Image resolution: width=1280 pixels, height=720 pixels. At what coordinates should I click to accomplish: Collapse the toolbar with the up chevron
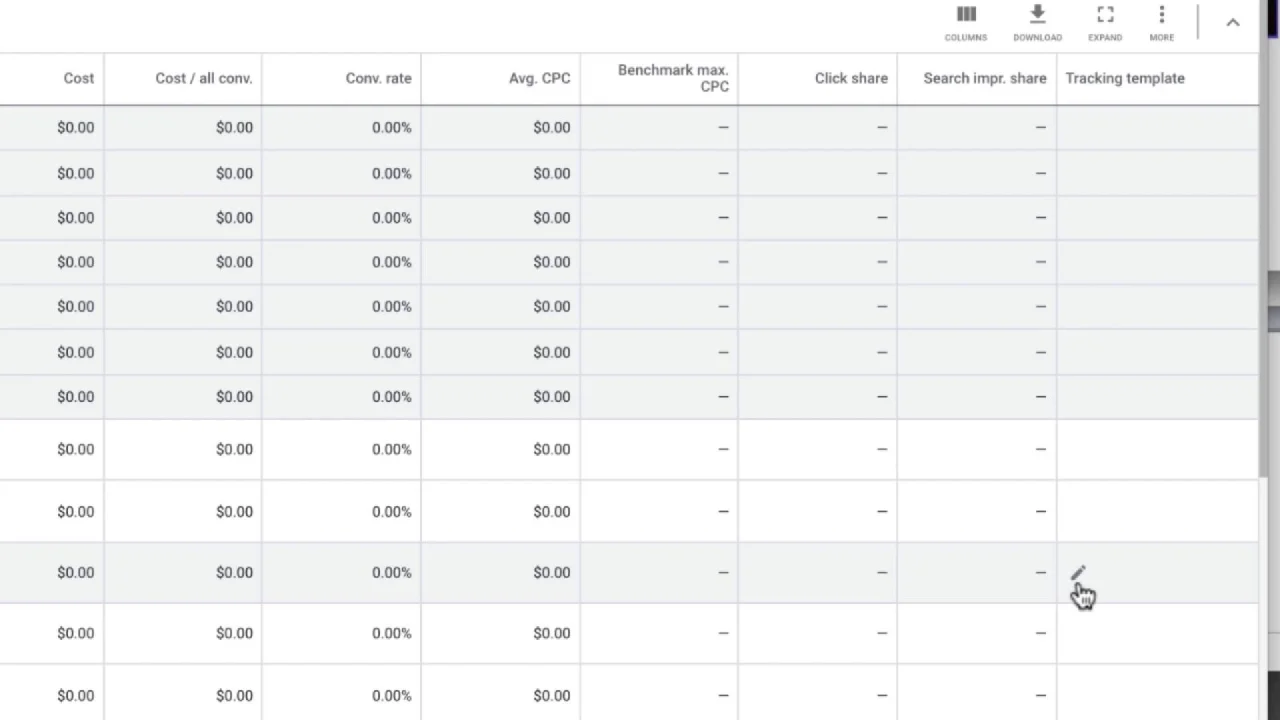pos(1233,23)
